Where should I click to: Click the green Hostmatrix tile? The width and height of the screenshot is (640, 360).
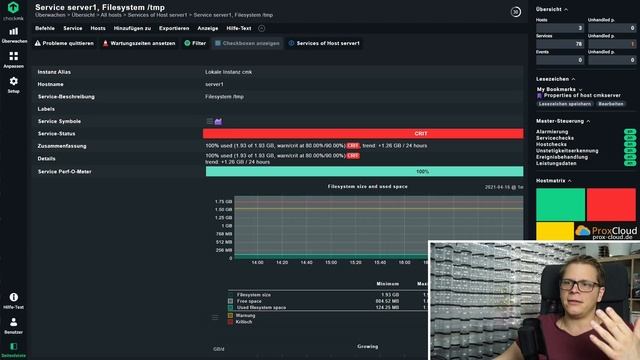click(x=560, y=204)
